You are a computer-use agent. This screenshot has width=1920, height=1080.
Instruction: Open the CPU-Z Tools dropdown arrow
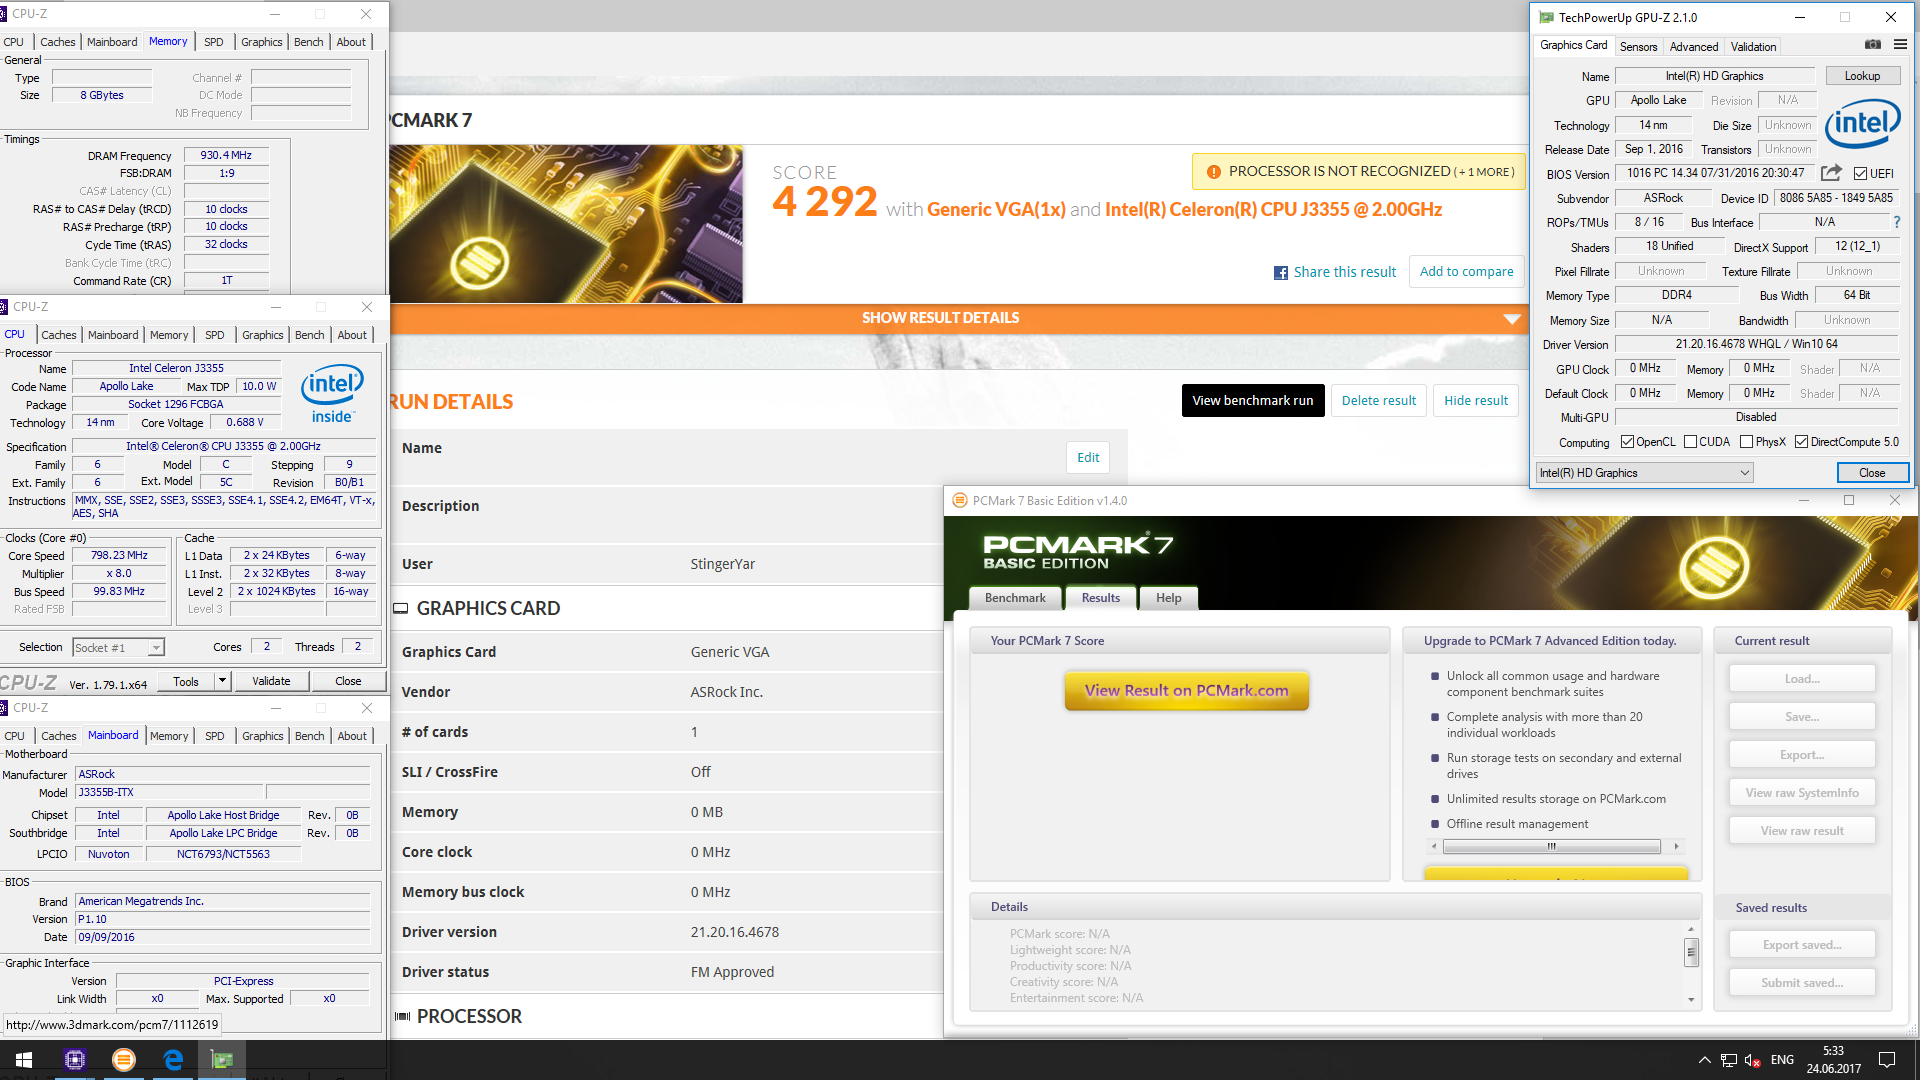tap(223, 681)
